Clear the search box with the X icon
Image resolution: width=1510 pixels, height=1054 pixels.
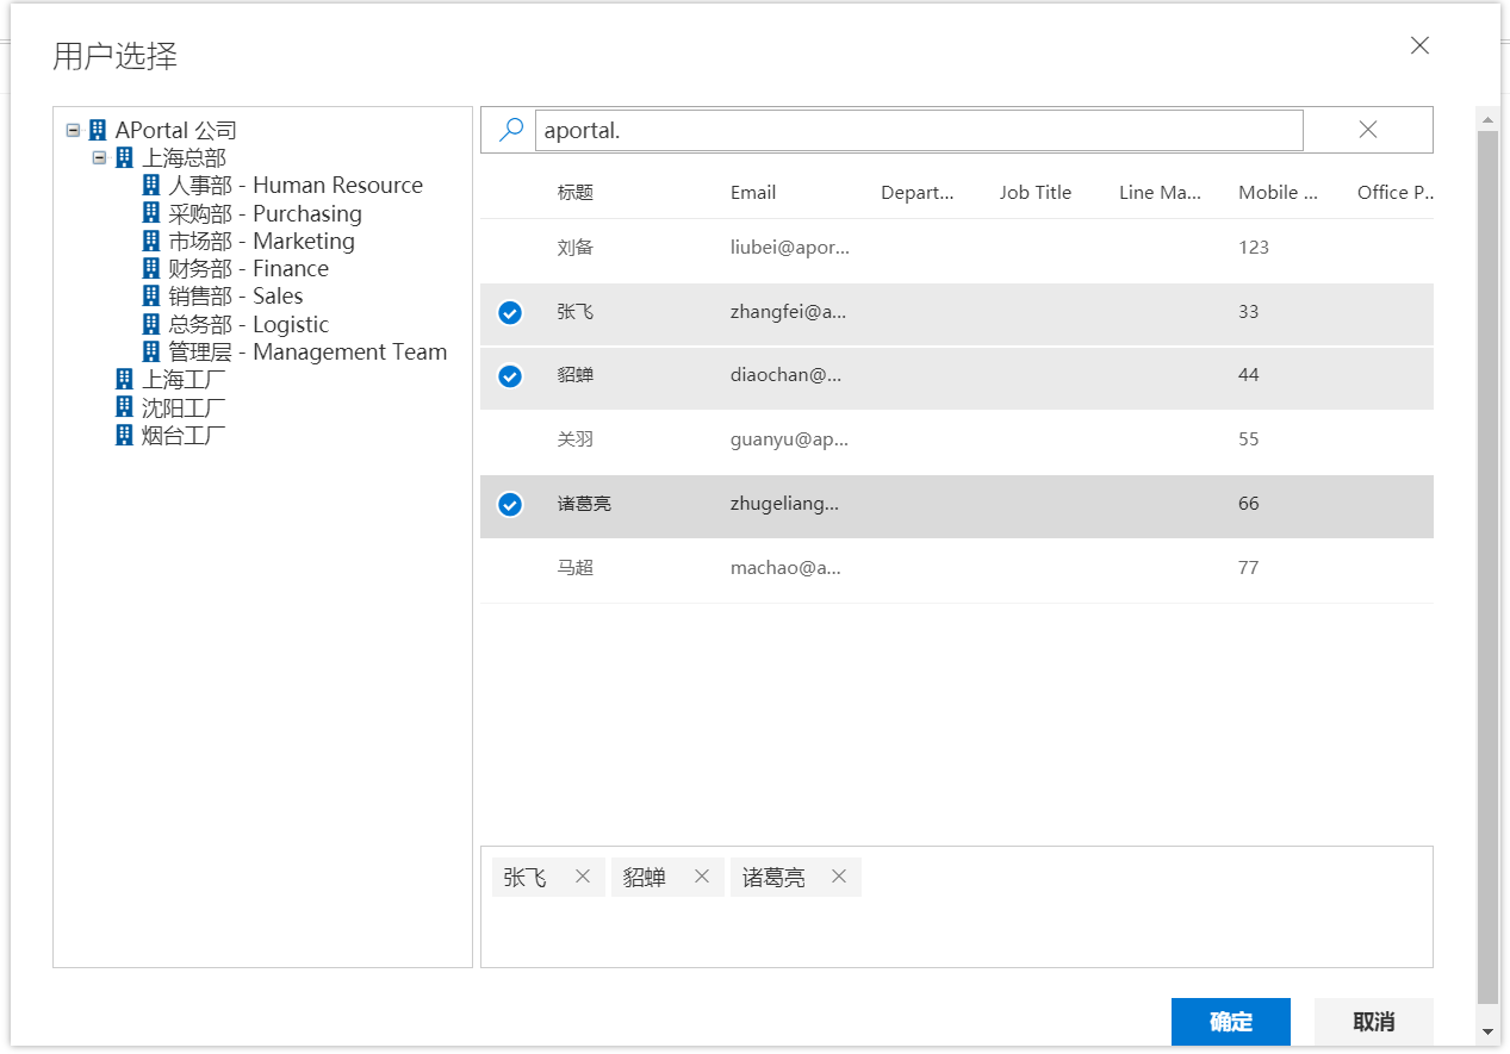coord(1368,129)
